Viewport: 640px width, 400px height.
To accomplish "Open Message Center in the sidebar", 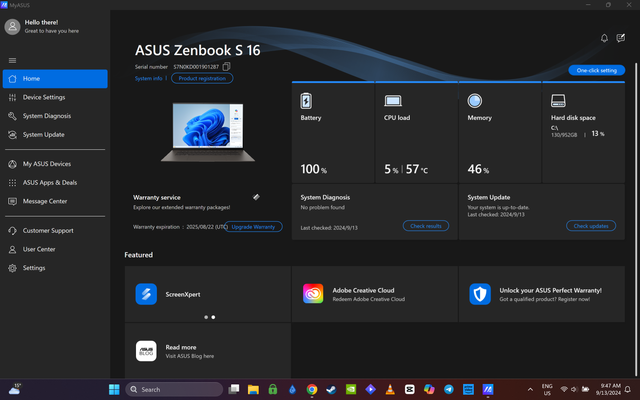I will pyautogui.click(x=55, y=201).
